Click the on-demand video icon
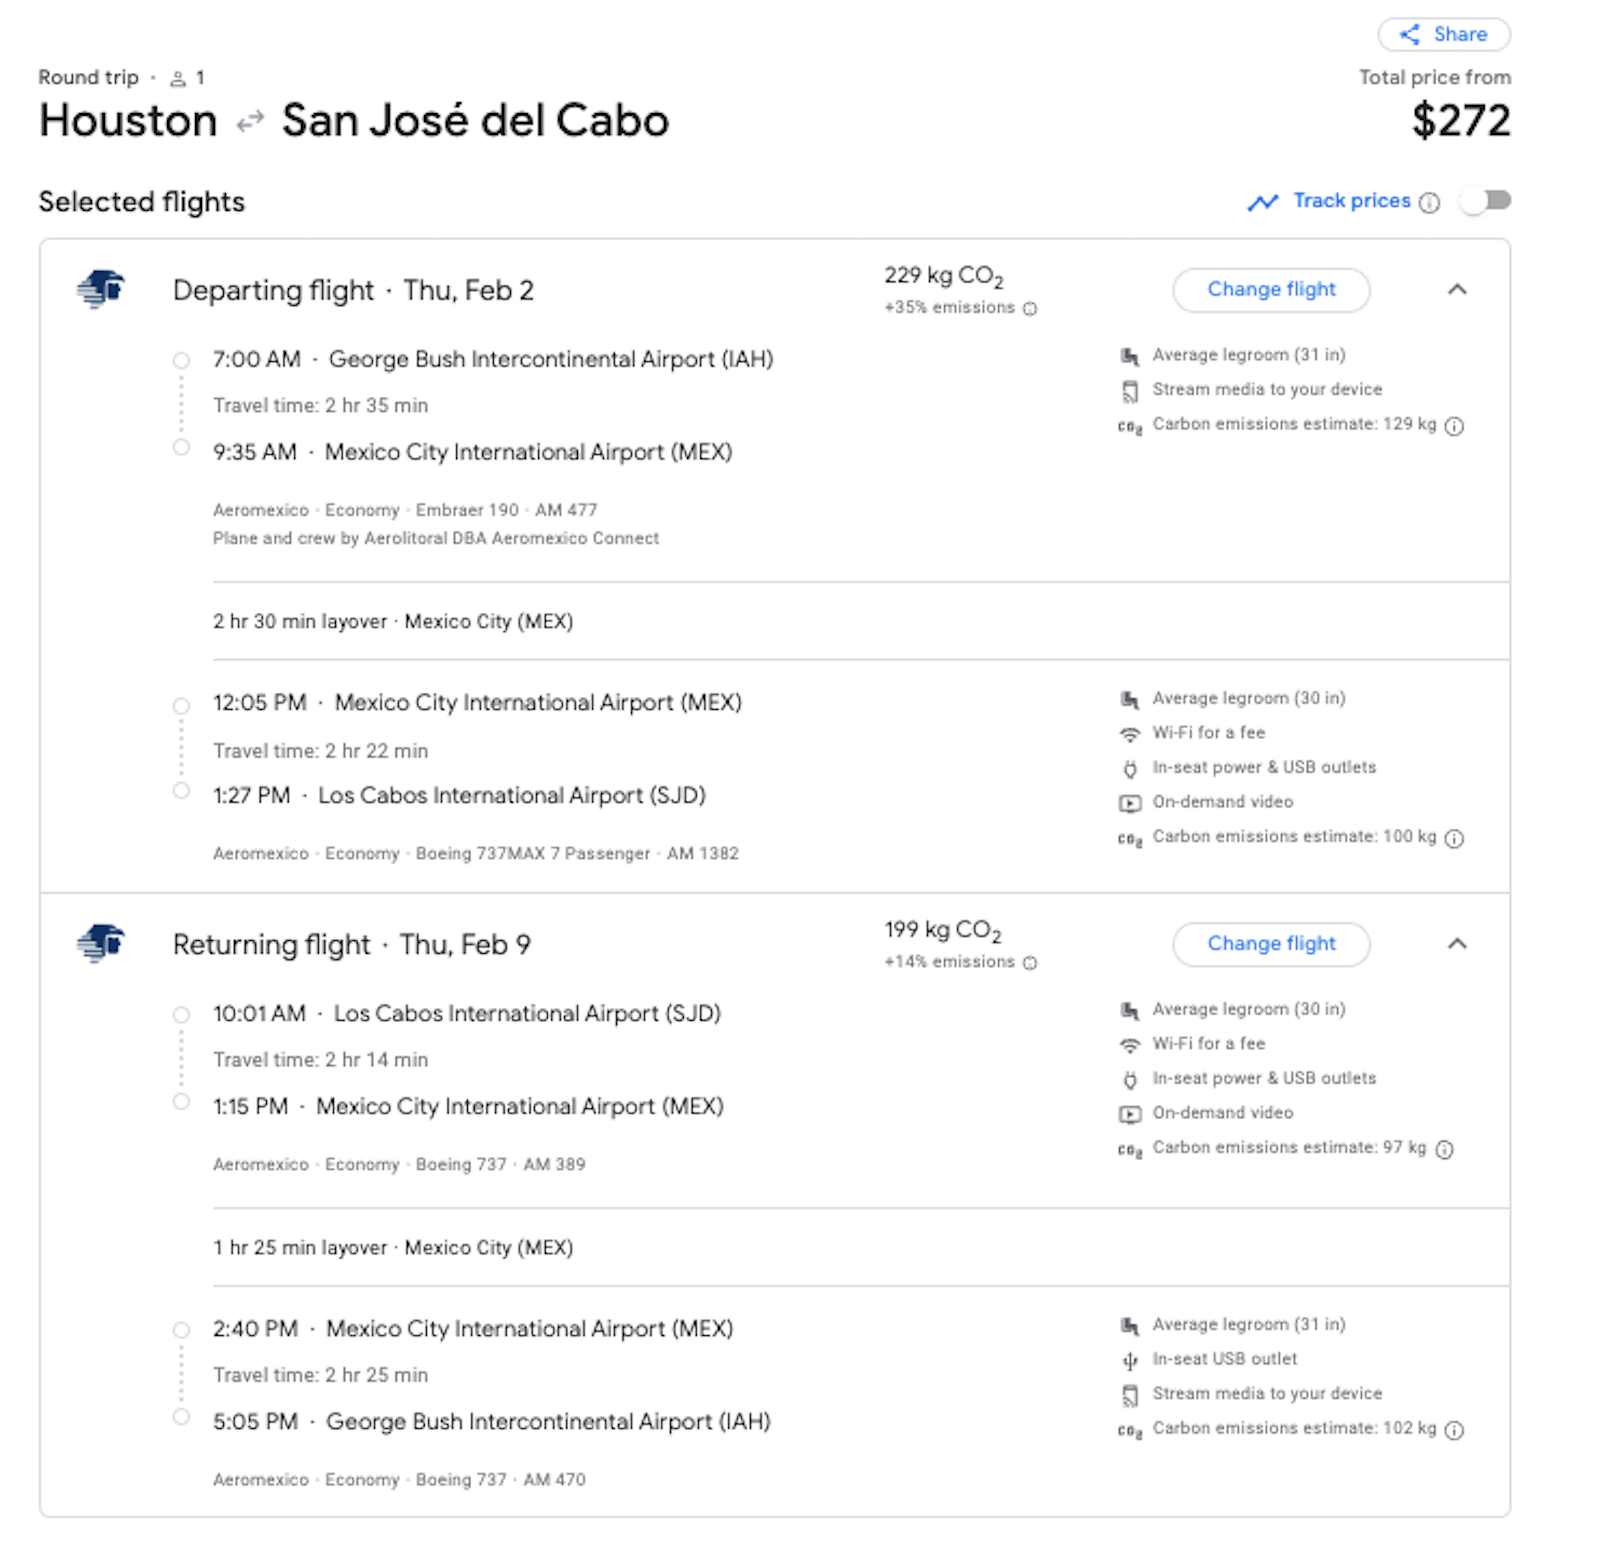Viewport: 1600px width, 1544px height. pyautogui.click(x=1130, y=802)
